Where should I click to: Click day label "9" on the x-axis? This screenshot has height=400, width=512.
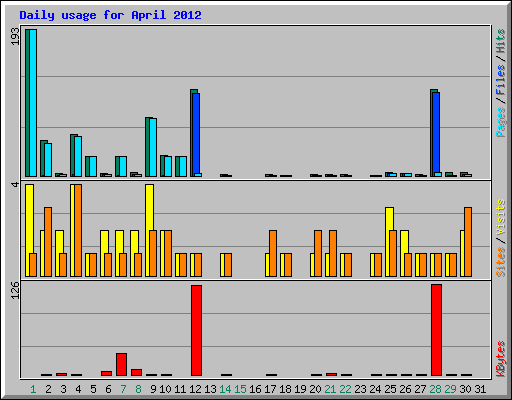pos(153,389)
